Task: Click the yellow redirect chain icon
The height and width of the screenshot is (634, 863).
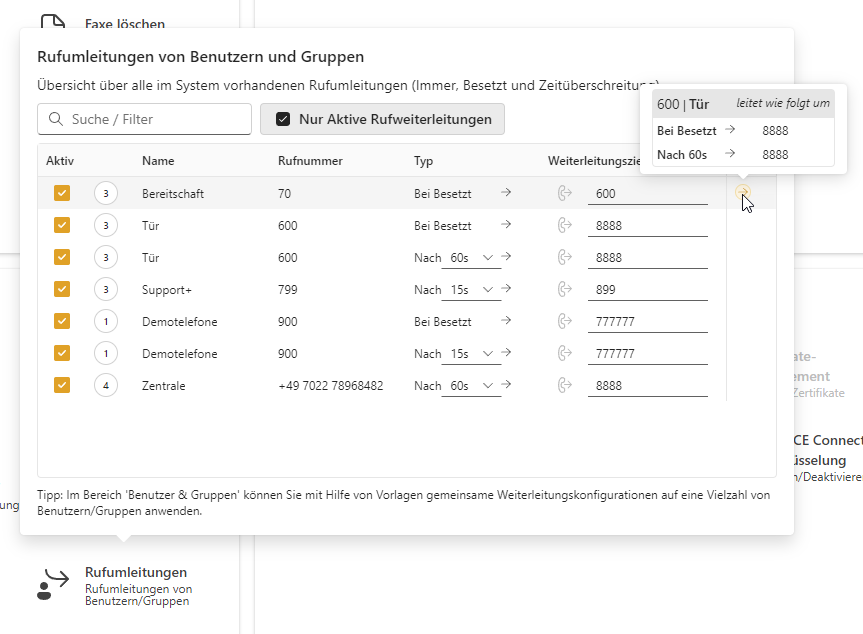Action: point(742,192)
